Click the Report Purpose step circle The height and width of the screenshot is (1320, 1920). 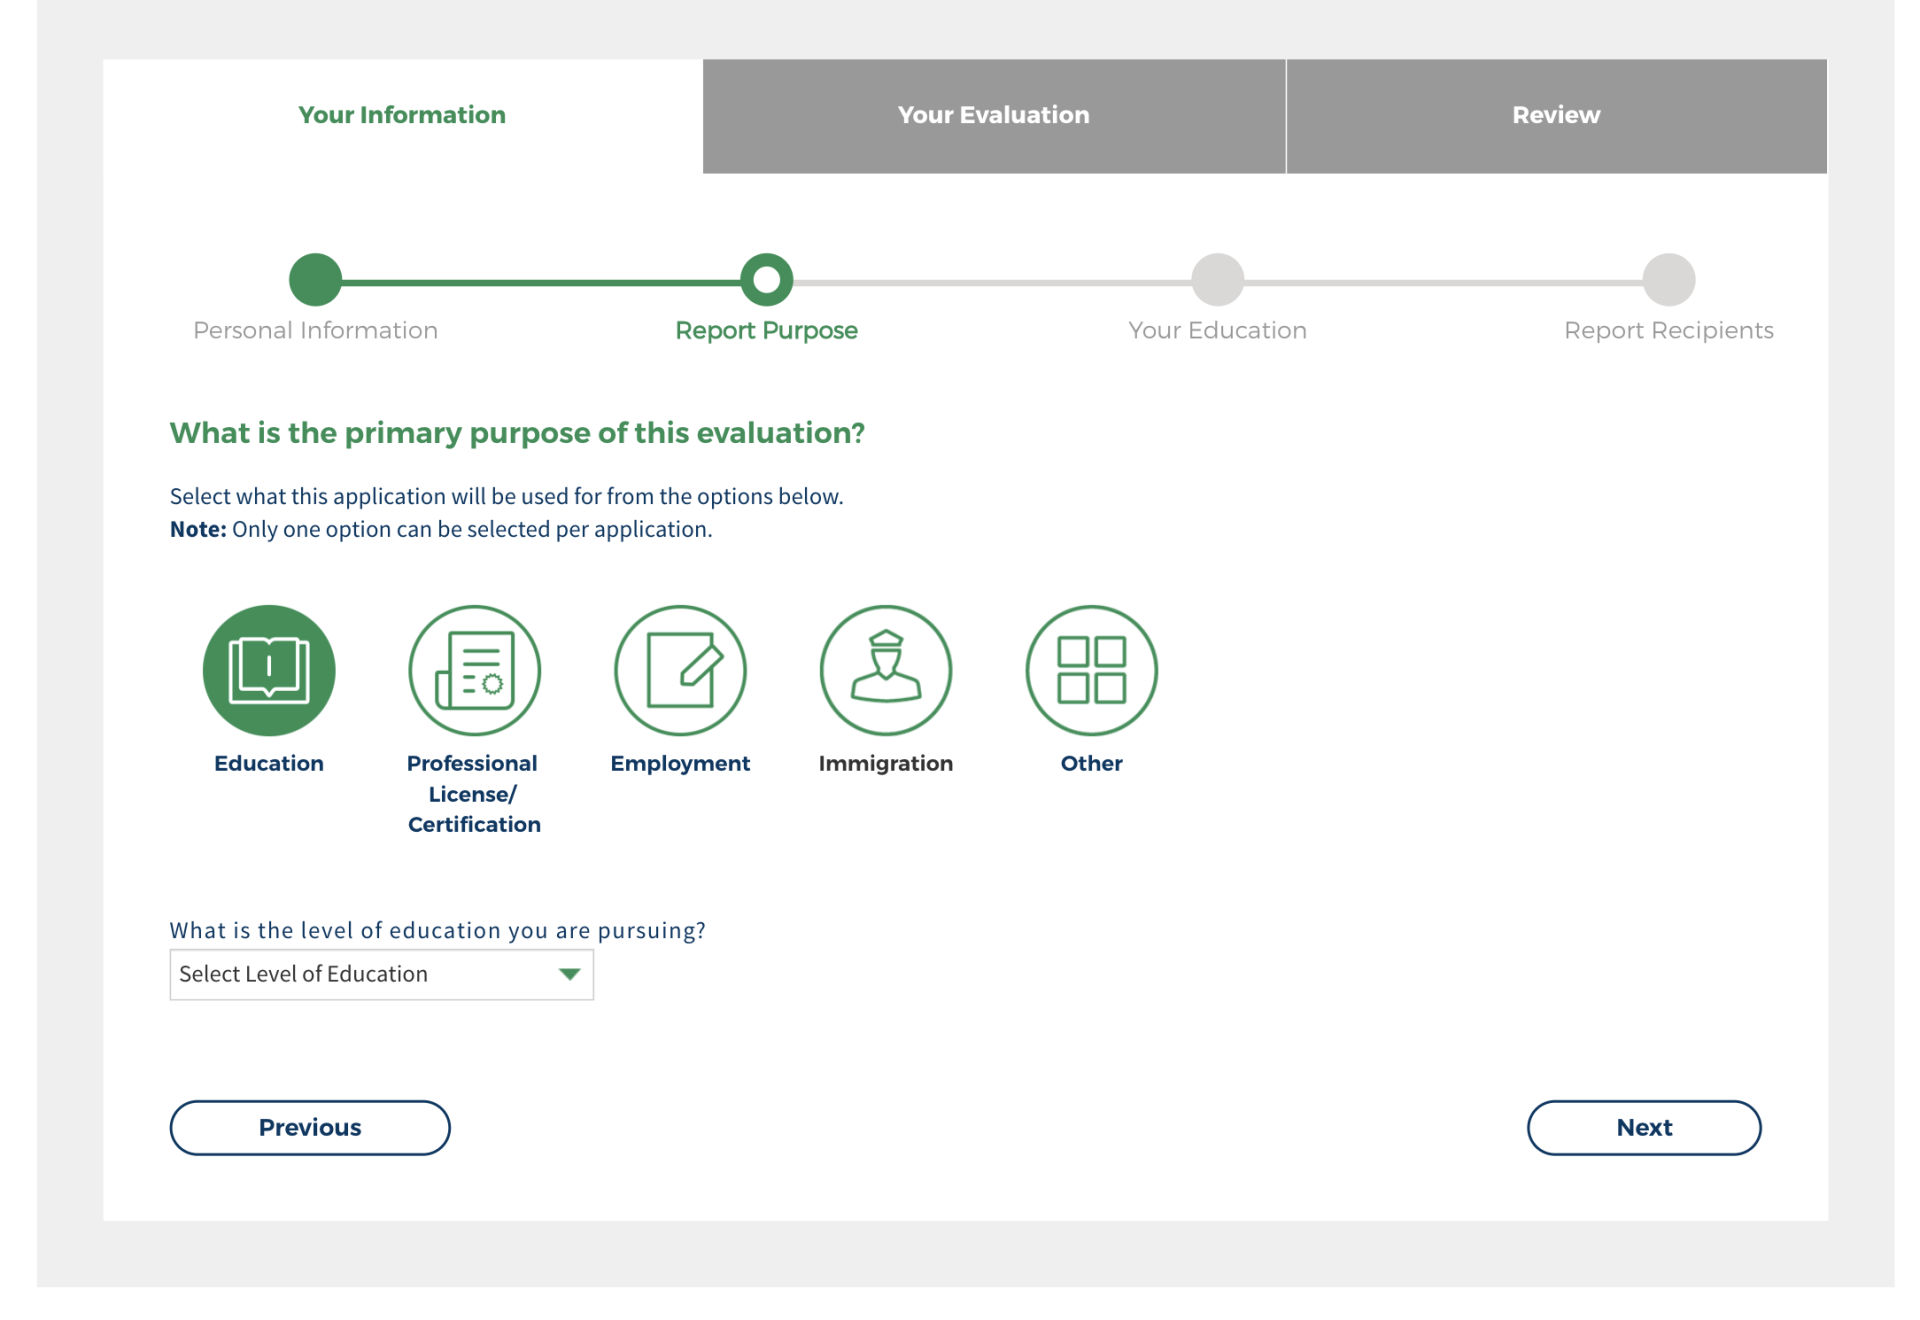[766, 280]
